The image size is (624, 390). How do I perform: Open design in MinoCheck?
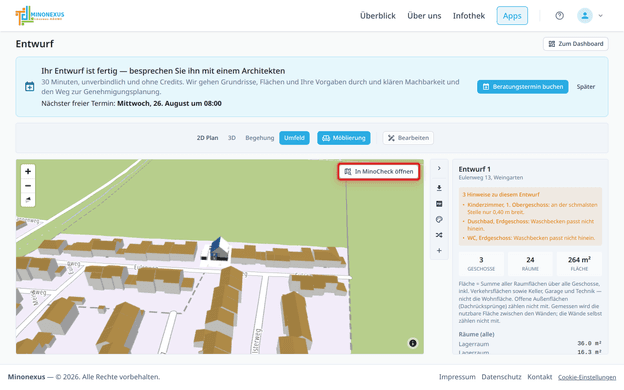click(x=379, y=172)
